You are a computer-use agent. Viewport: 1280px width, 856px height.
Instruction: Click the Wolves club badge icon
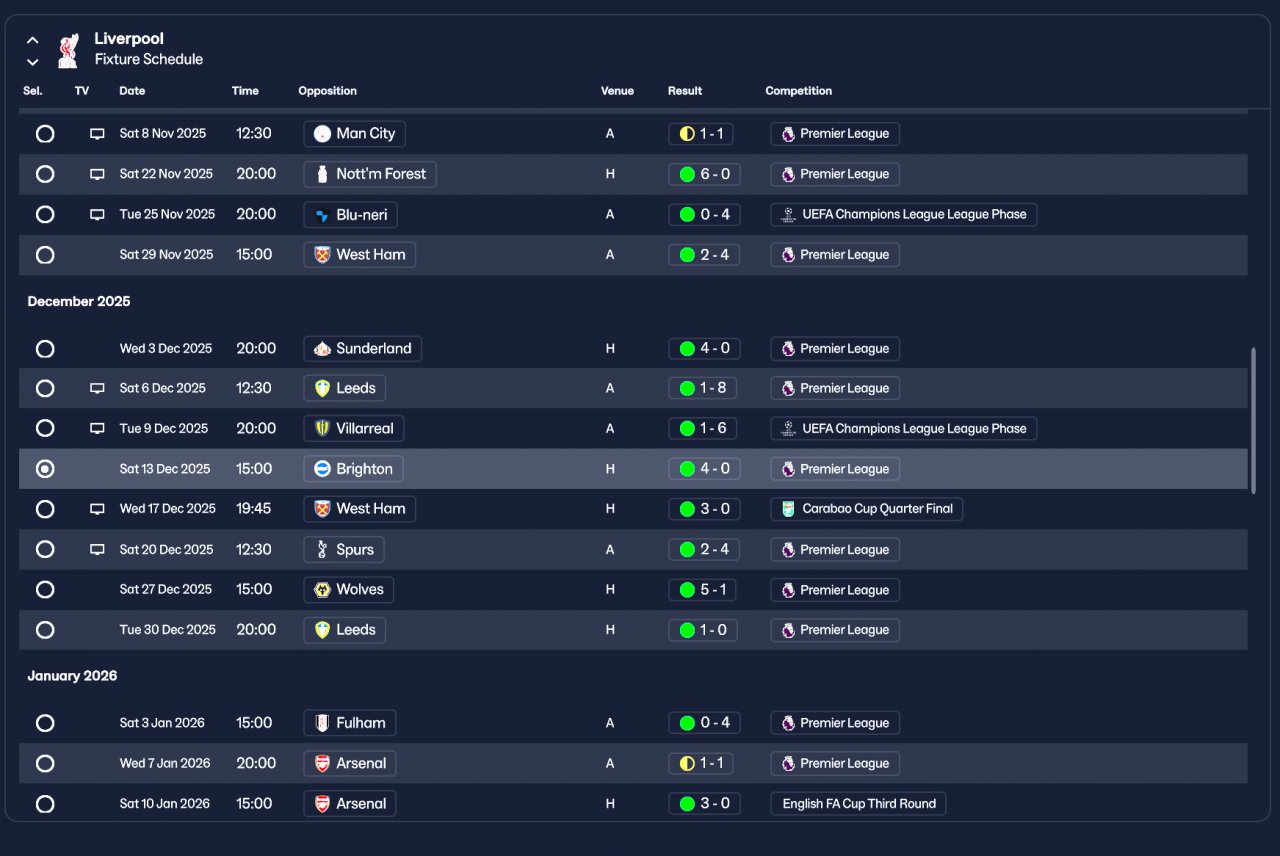(x=322, y=590)
